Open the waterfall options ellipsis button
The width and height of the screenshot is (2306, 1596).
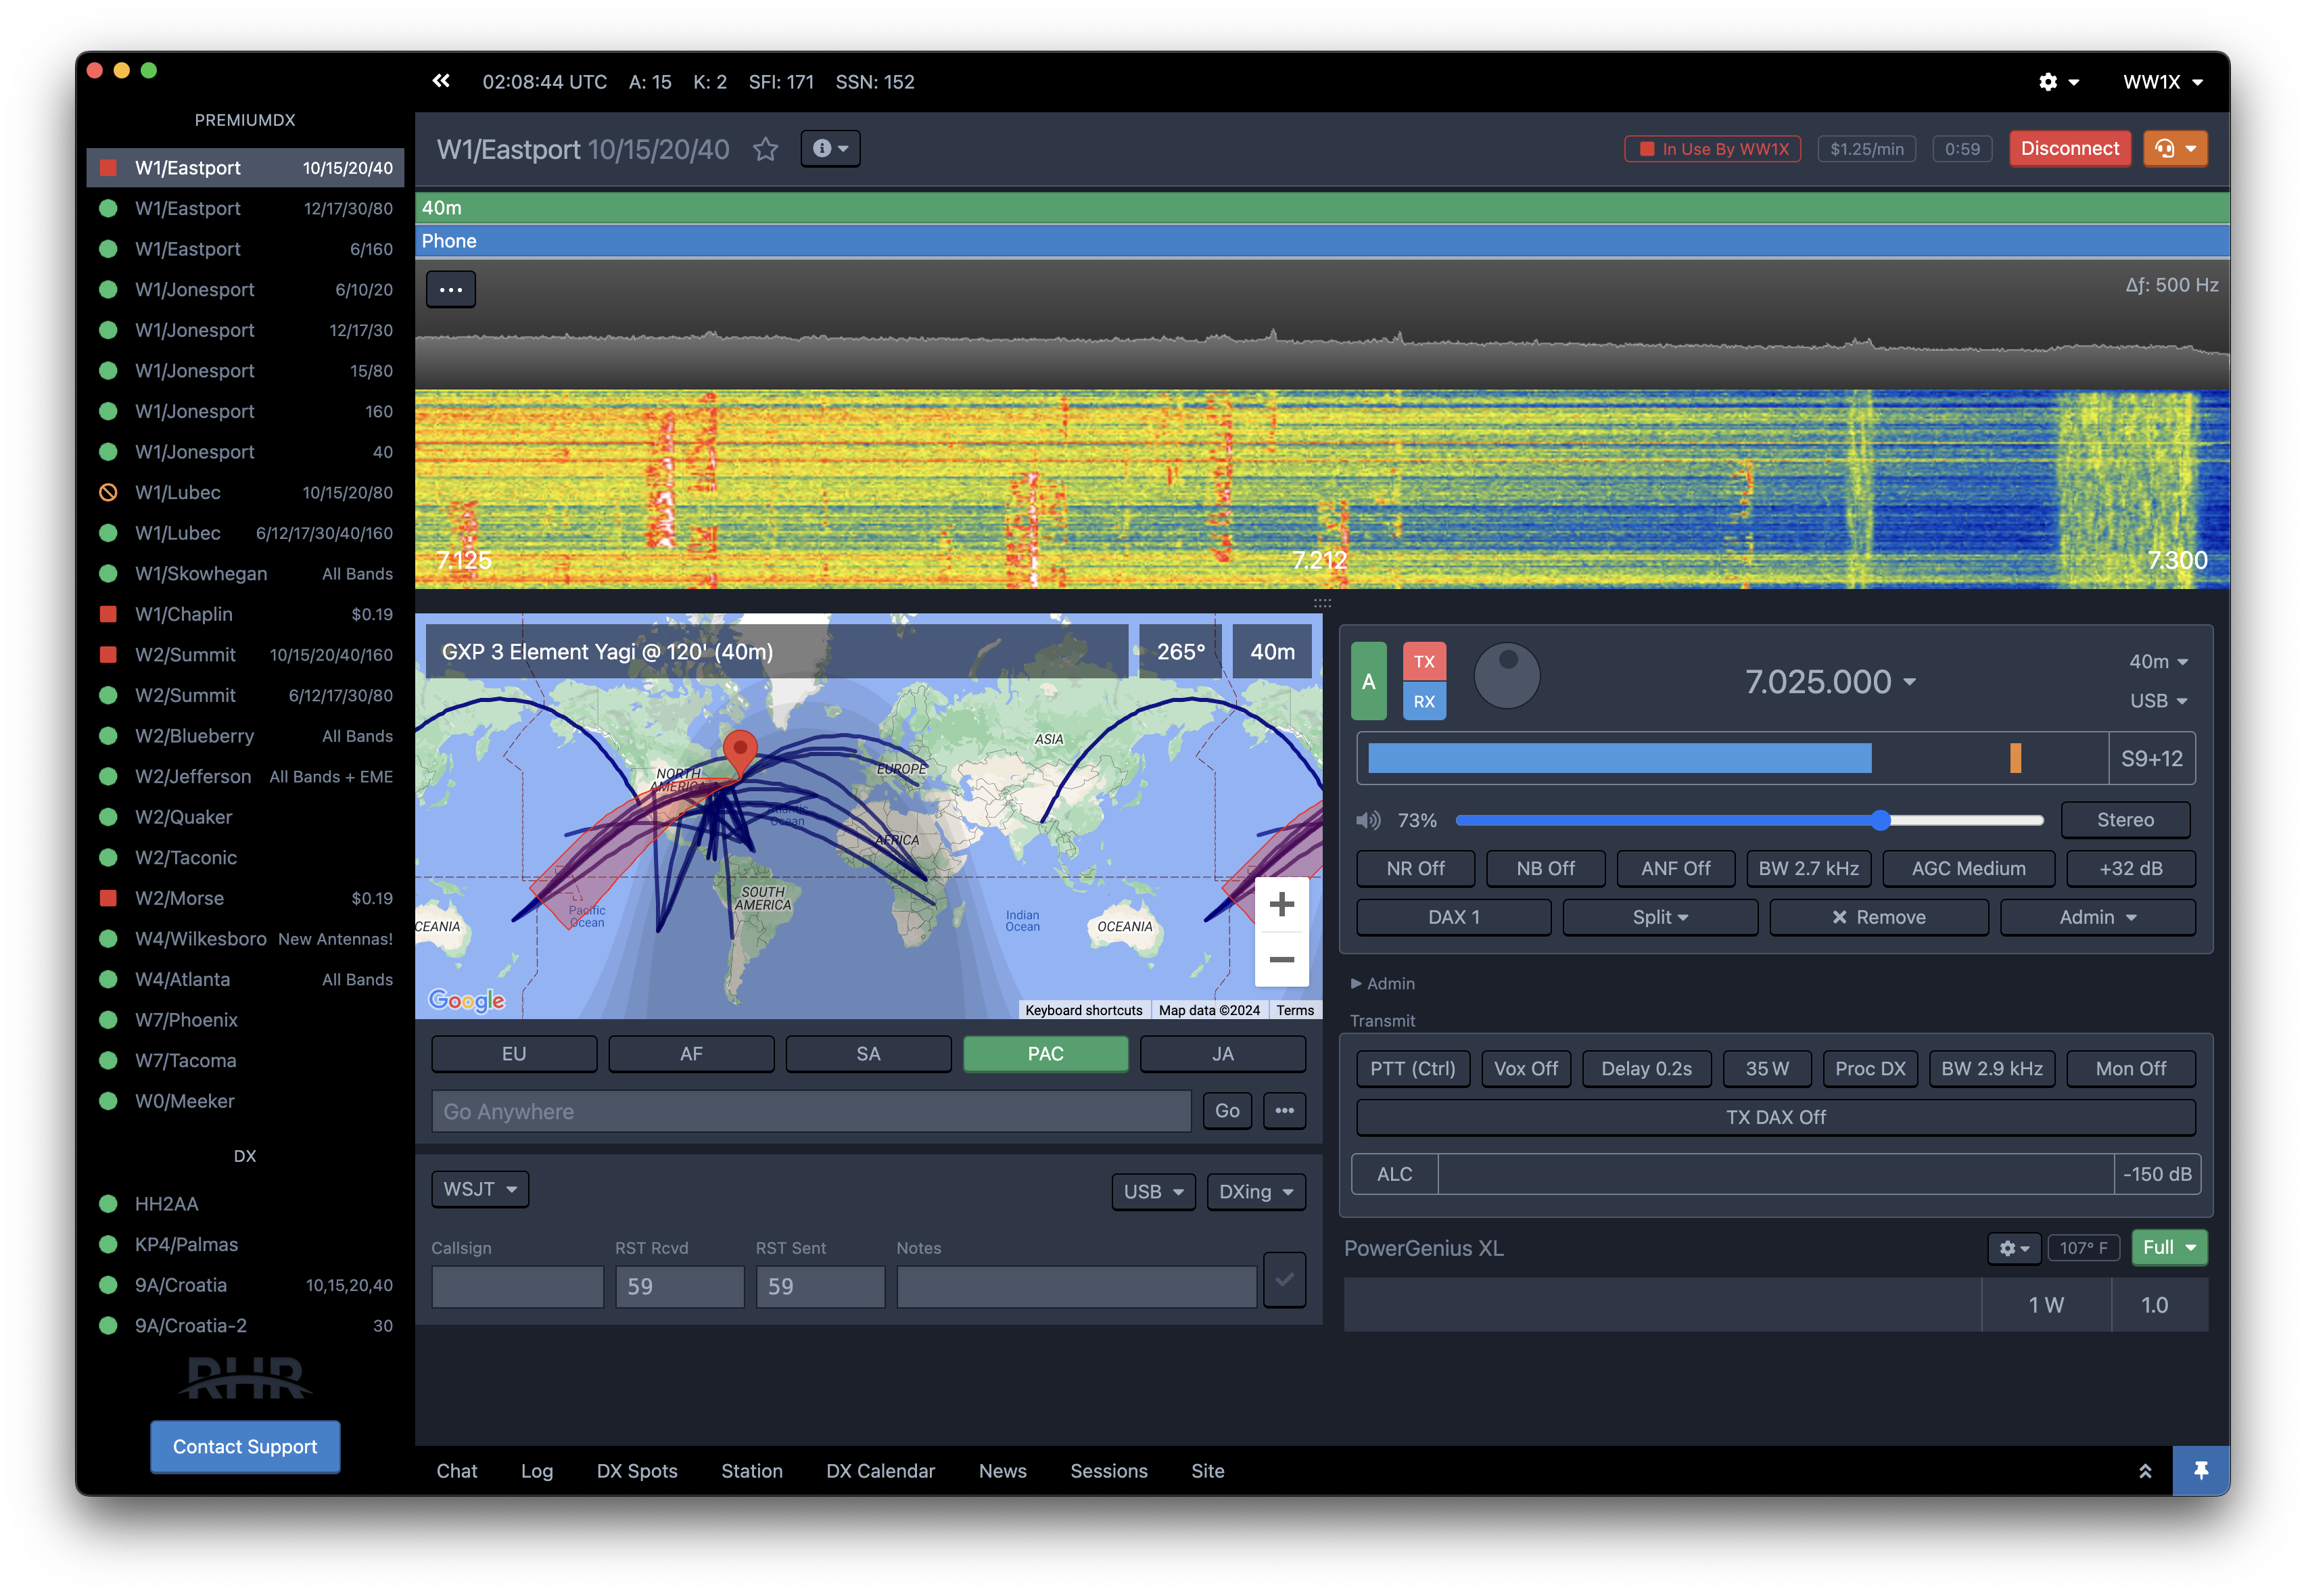pos(451,289)
